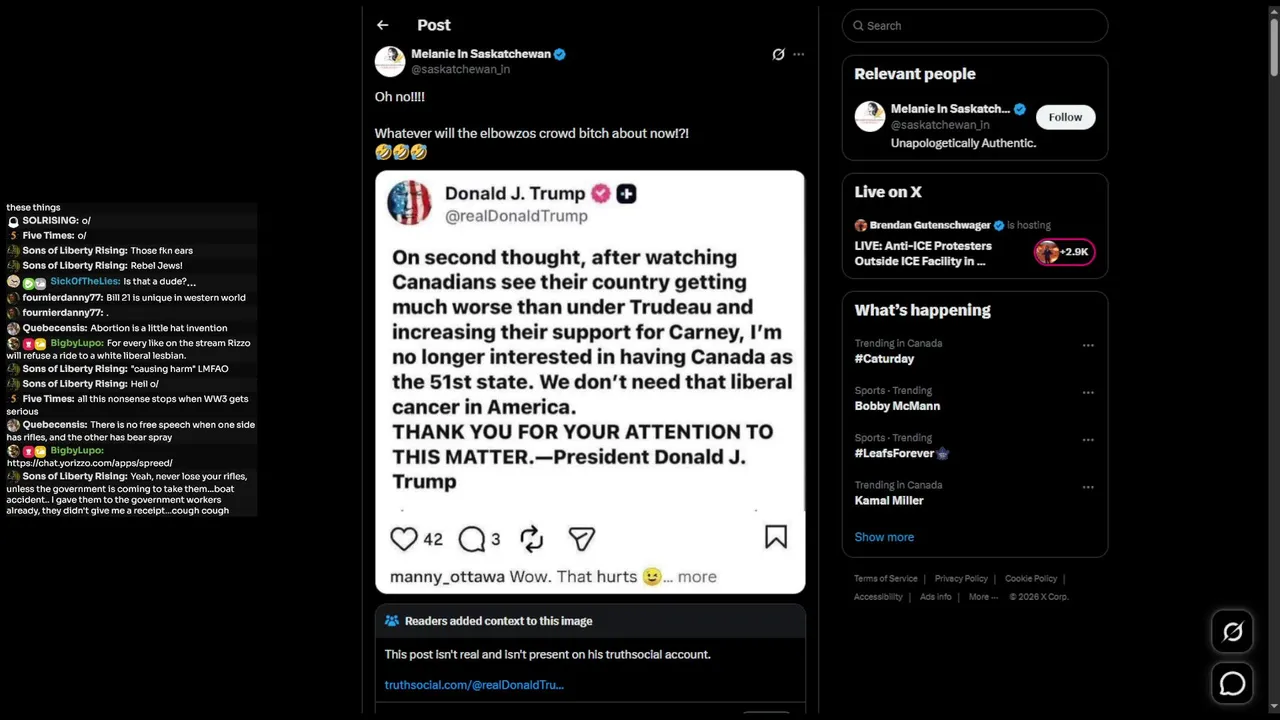
Task: Open the three-dot menu on Melanie's post
Action: [x=798, y=54]
